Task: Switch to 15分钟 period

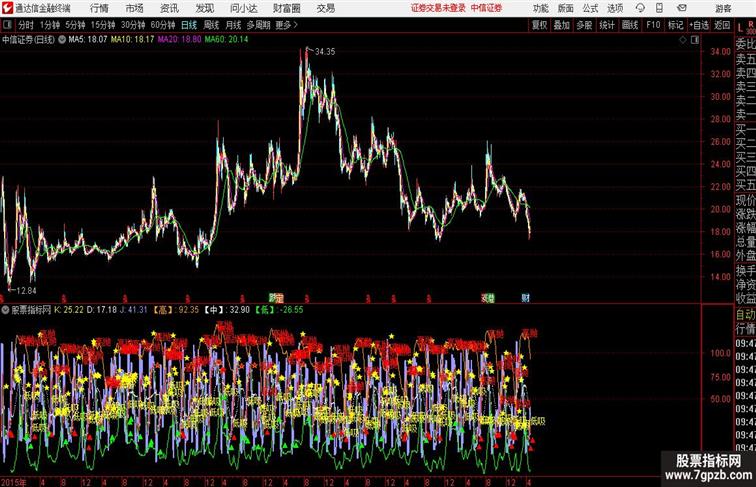Action: [103, 25]
